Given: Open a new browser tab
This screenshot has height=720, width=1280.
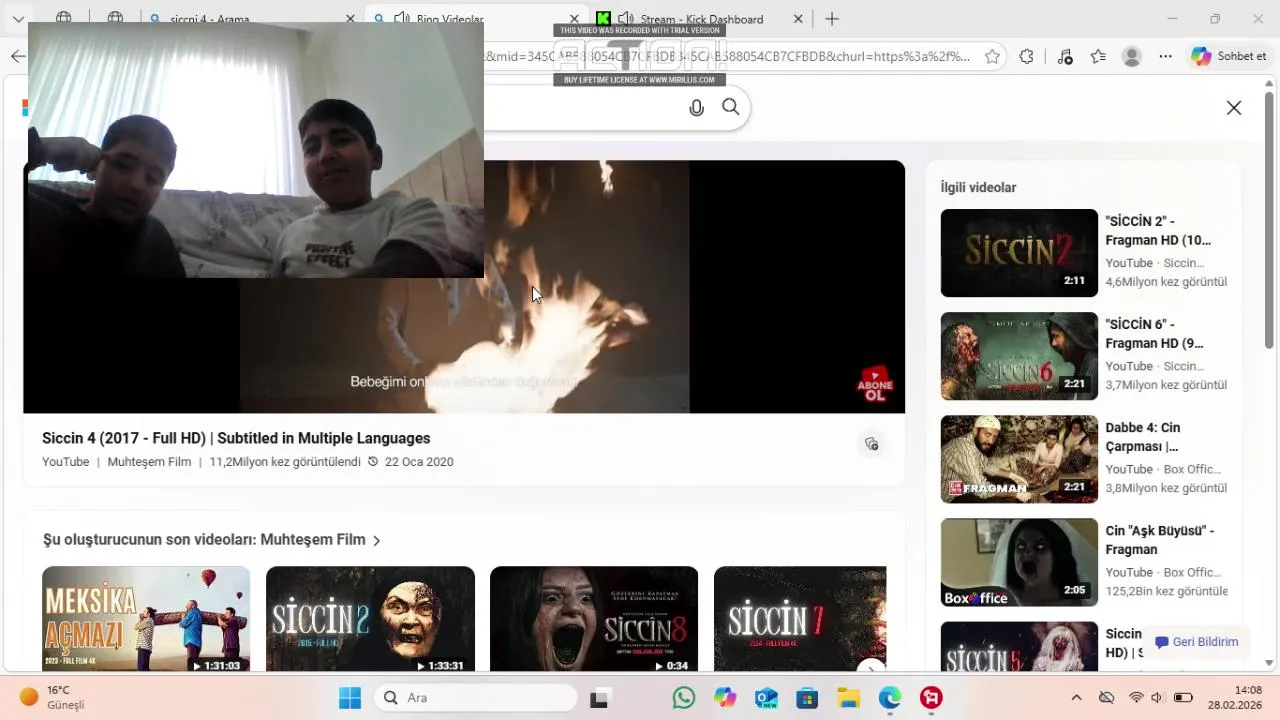Looking at the screenshot, I should coord(832,19).
